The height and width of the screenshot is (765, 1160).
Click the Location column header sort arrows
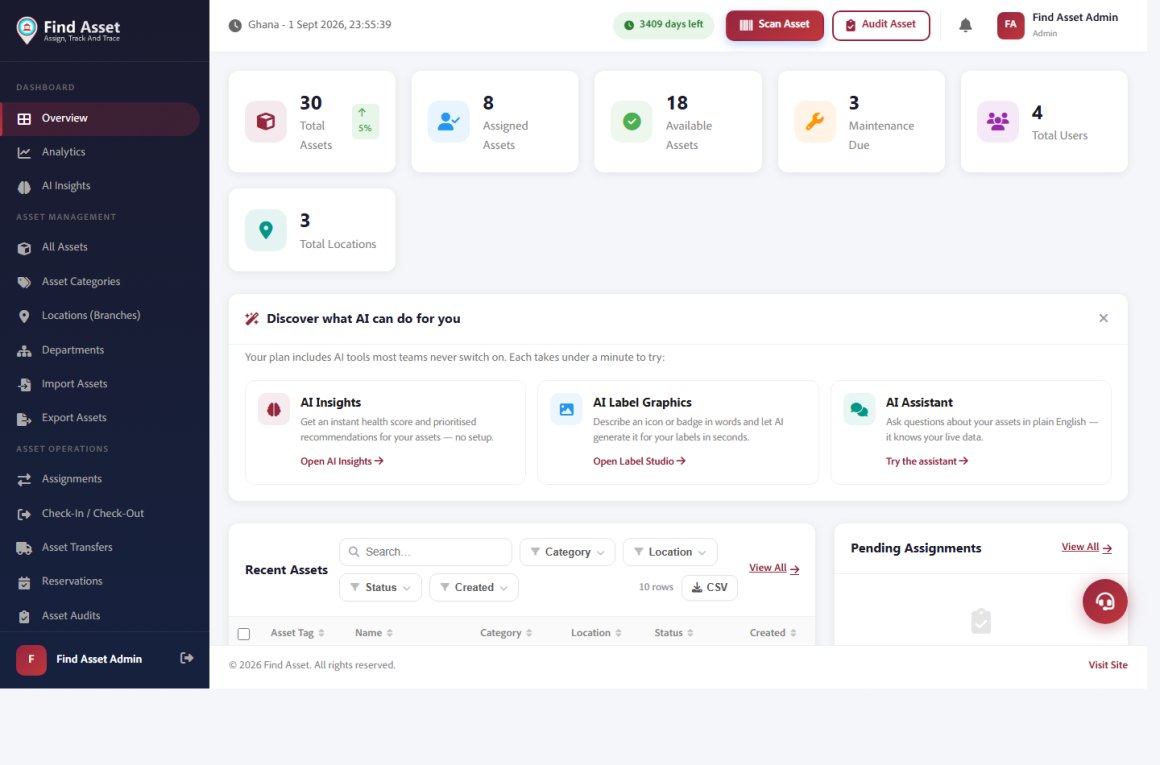618,633
